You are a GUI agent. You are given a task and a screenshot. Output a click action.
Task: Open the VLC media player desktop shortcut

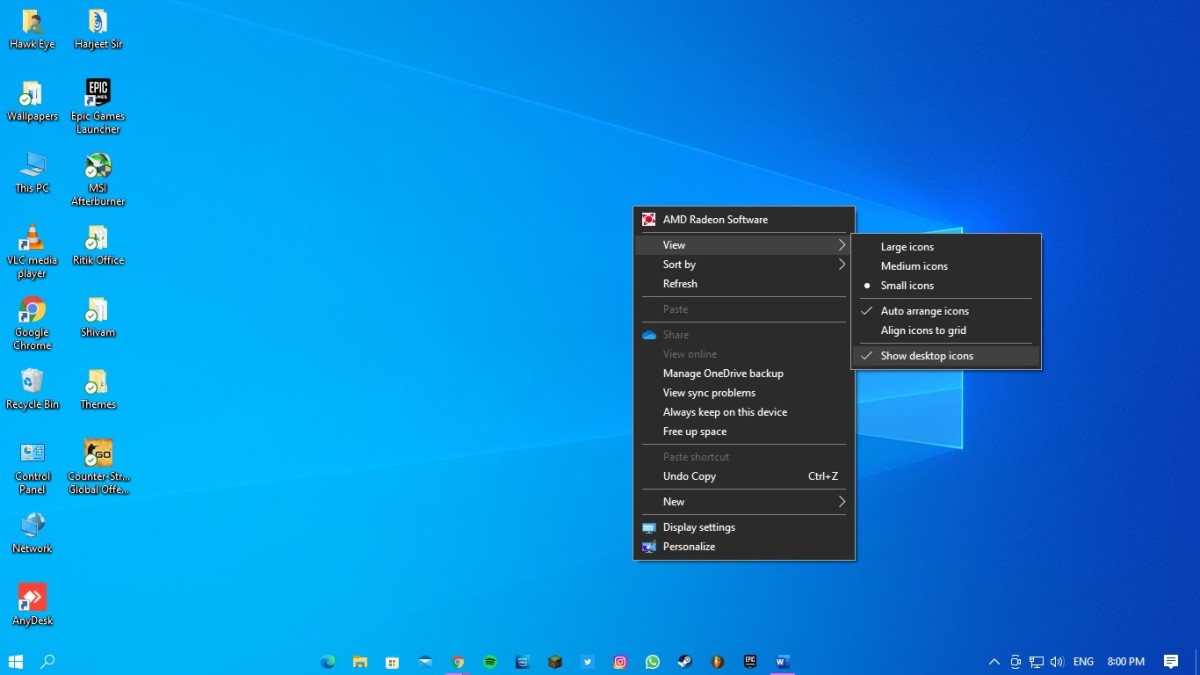[x=32, y=240]
